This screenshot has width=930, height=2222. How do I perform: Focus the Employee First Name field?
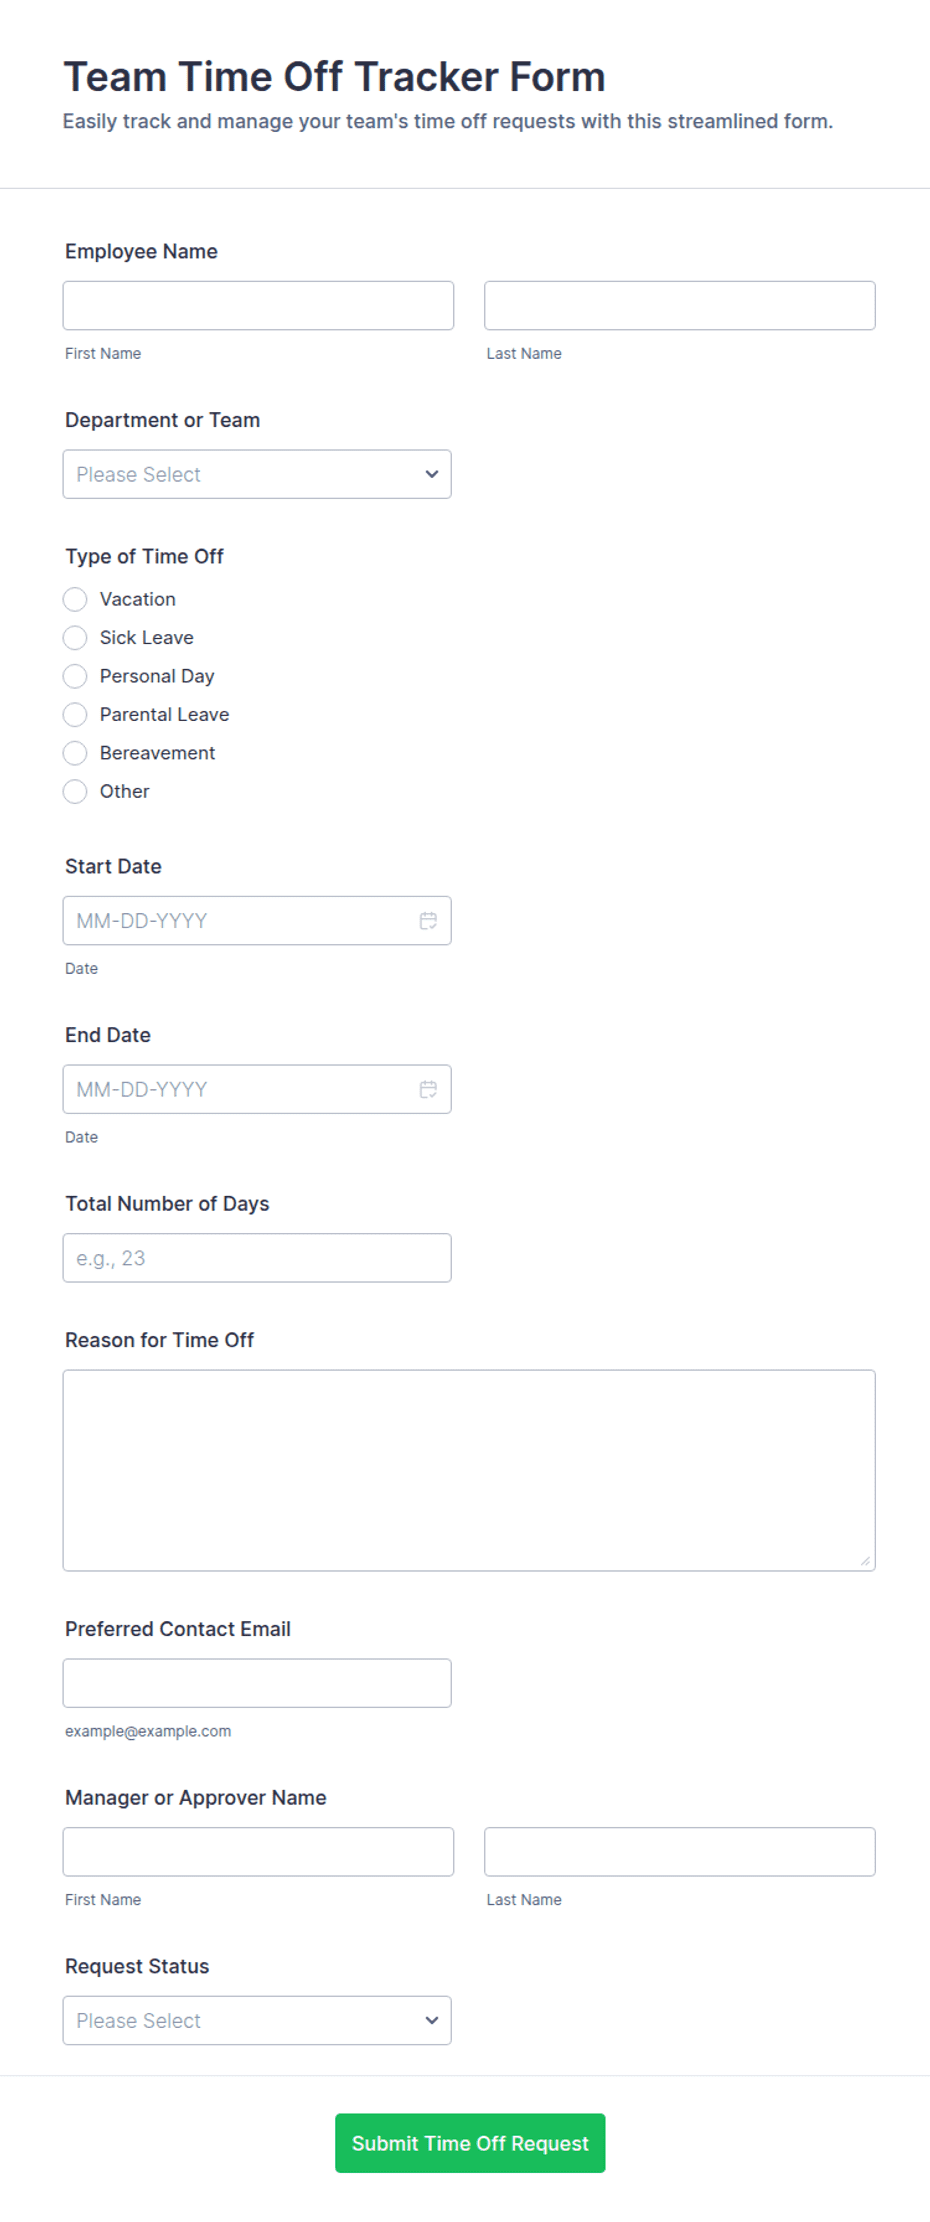click(258, 306)
